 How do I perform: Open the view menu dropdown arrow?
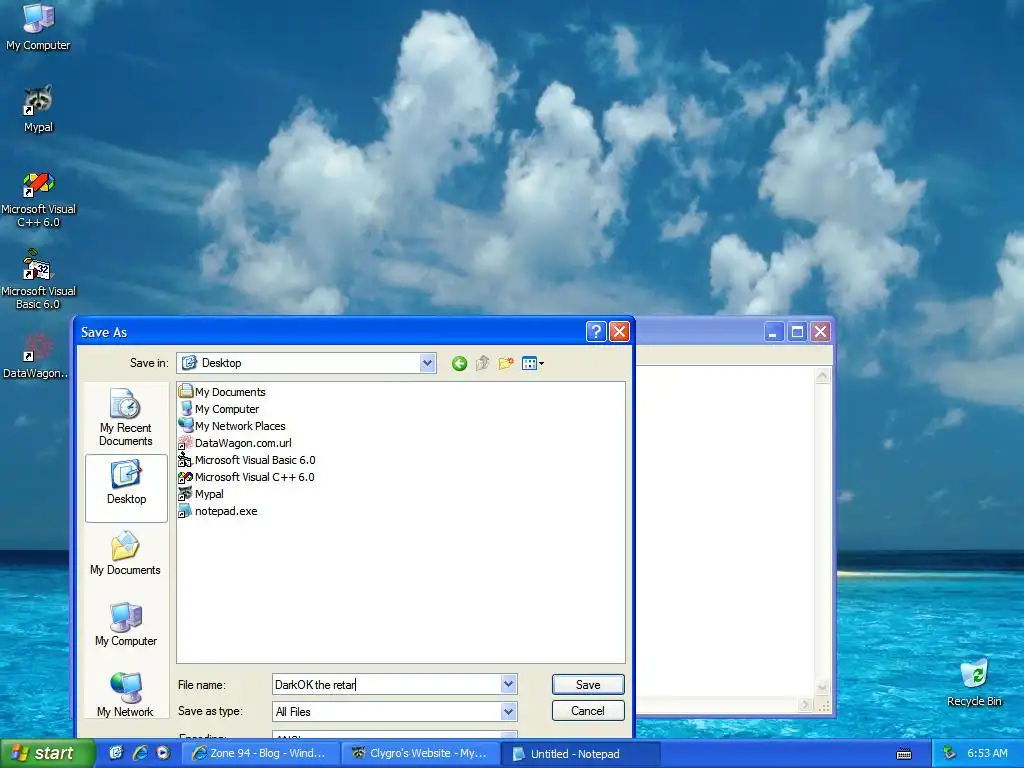(541, 363)
